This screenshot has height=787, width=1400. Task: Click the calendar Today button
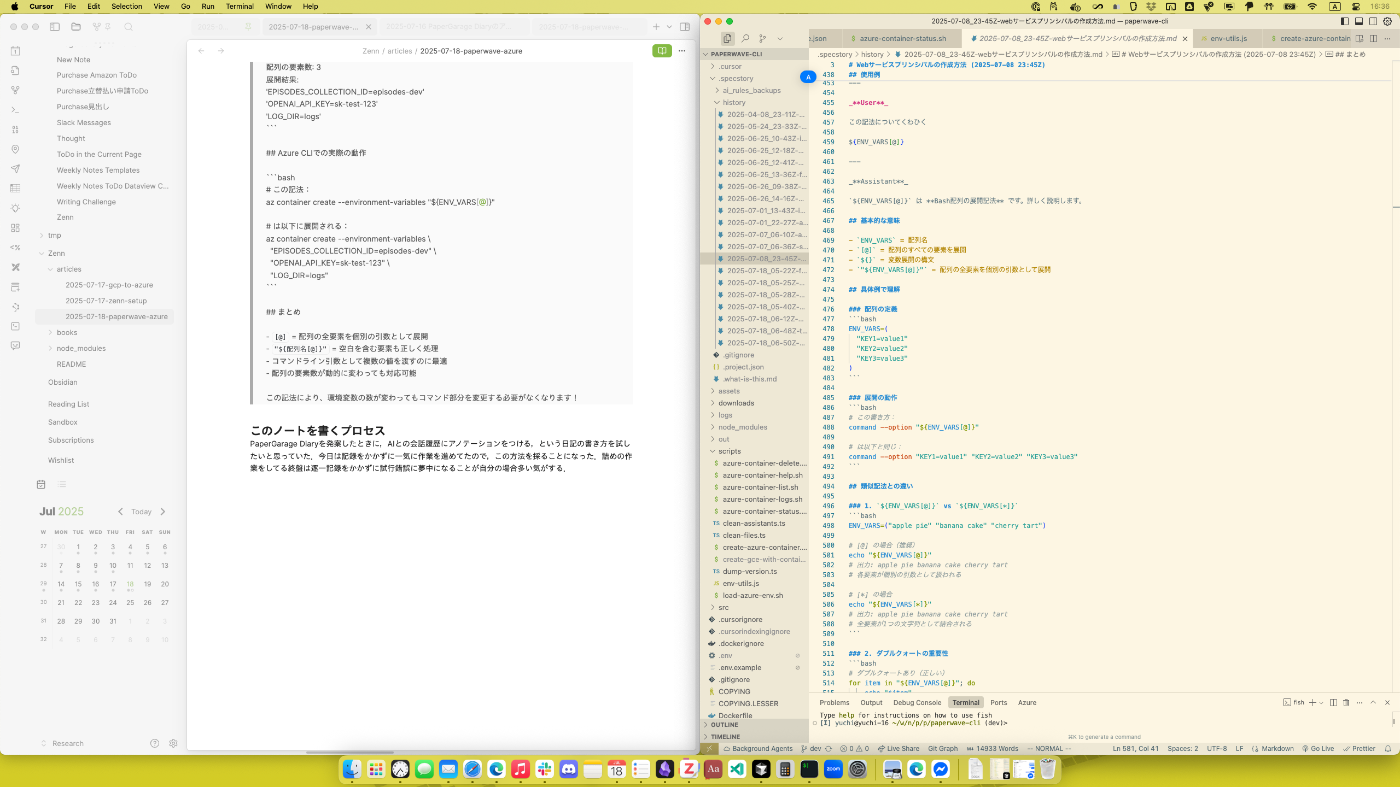[x=142, y=511]
